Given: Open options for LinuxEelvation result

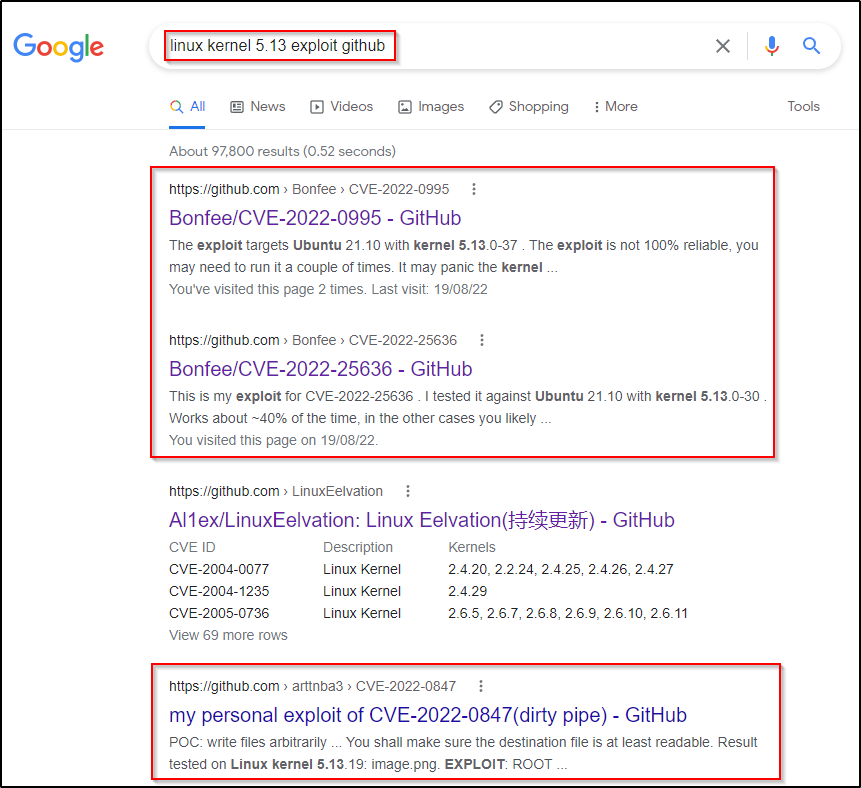Looking at the screenshot, I should 407,491.
